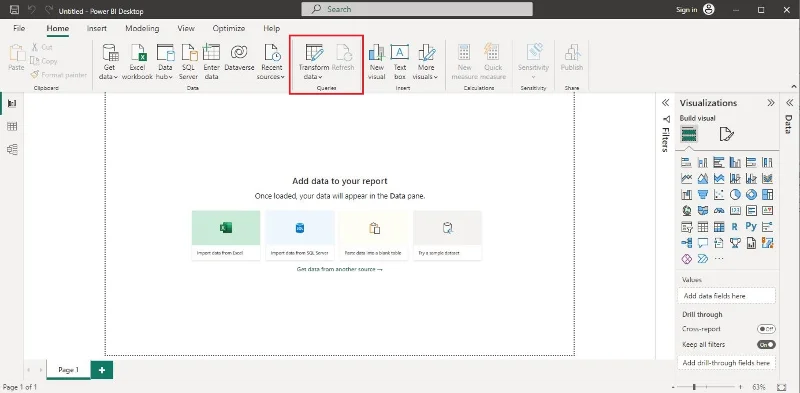
Task: Expand the More visuals dropdown
Action: point(436,77)
